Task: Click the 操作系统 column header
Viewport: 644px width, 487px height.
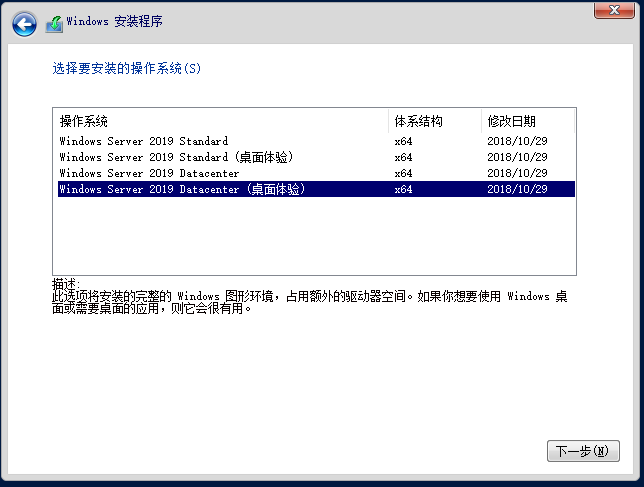Action: (x=84, y=121)
